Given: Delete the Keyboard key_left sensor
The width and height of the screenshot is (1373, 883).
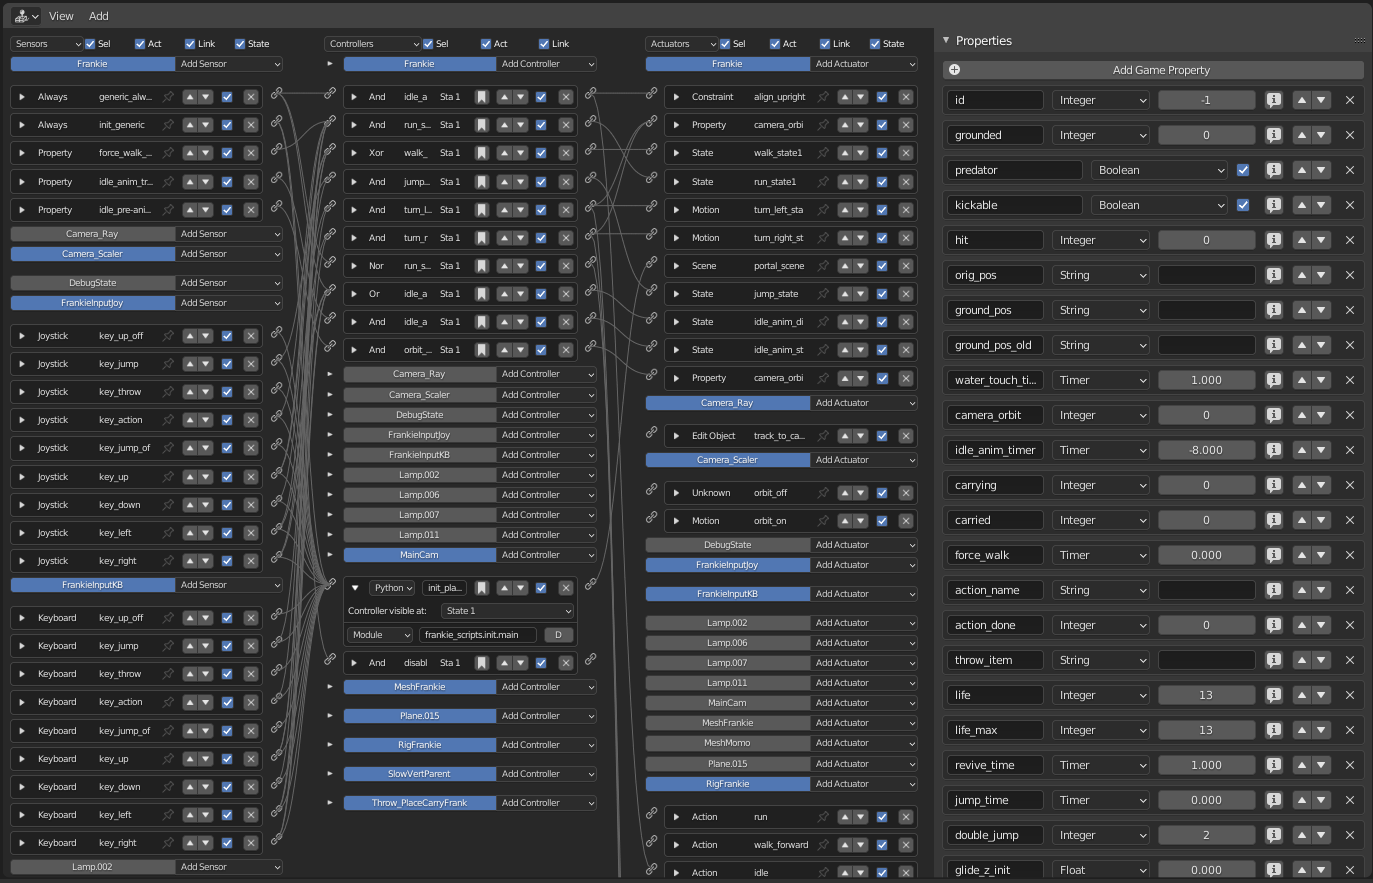Looking at the screenshot, I should tap(251, 815).
